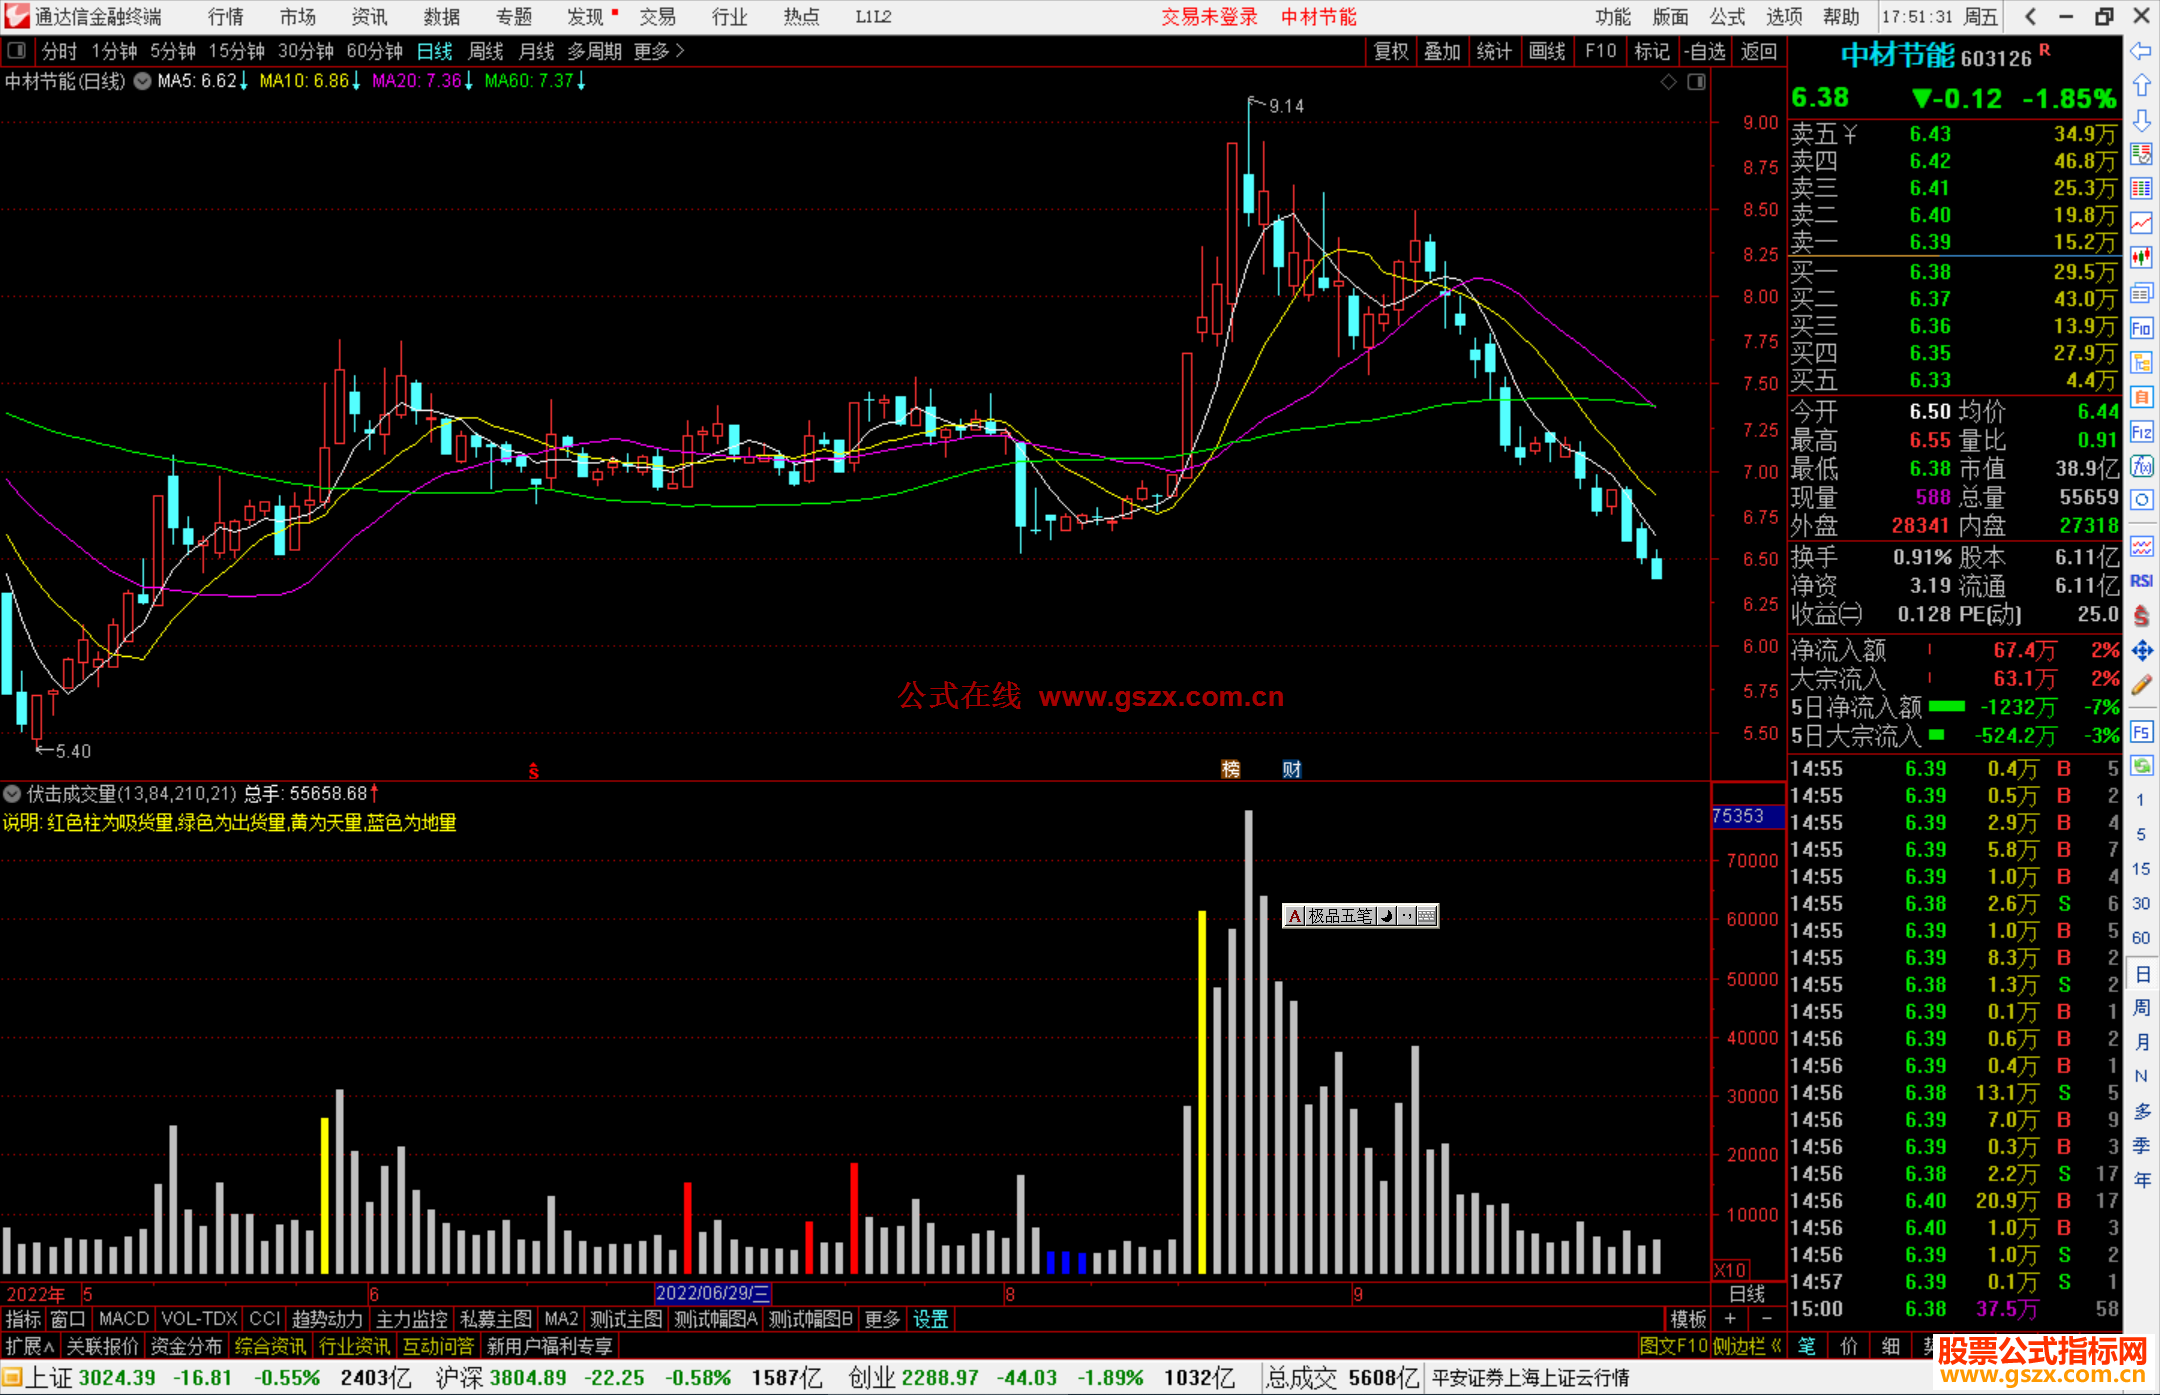Screen dimensions: 2160x1395
Task: Open the f(x) formula manager icon
Action: tap(2141, 466)
